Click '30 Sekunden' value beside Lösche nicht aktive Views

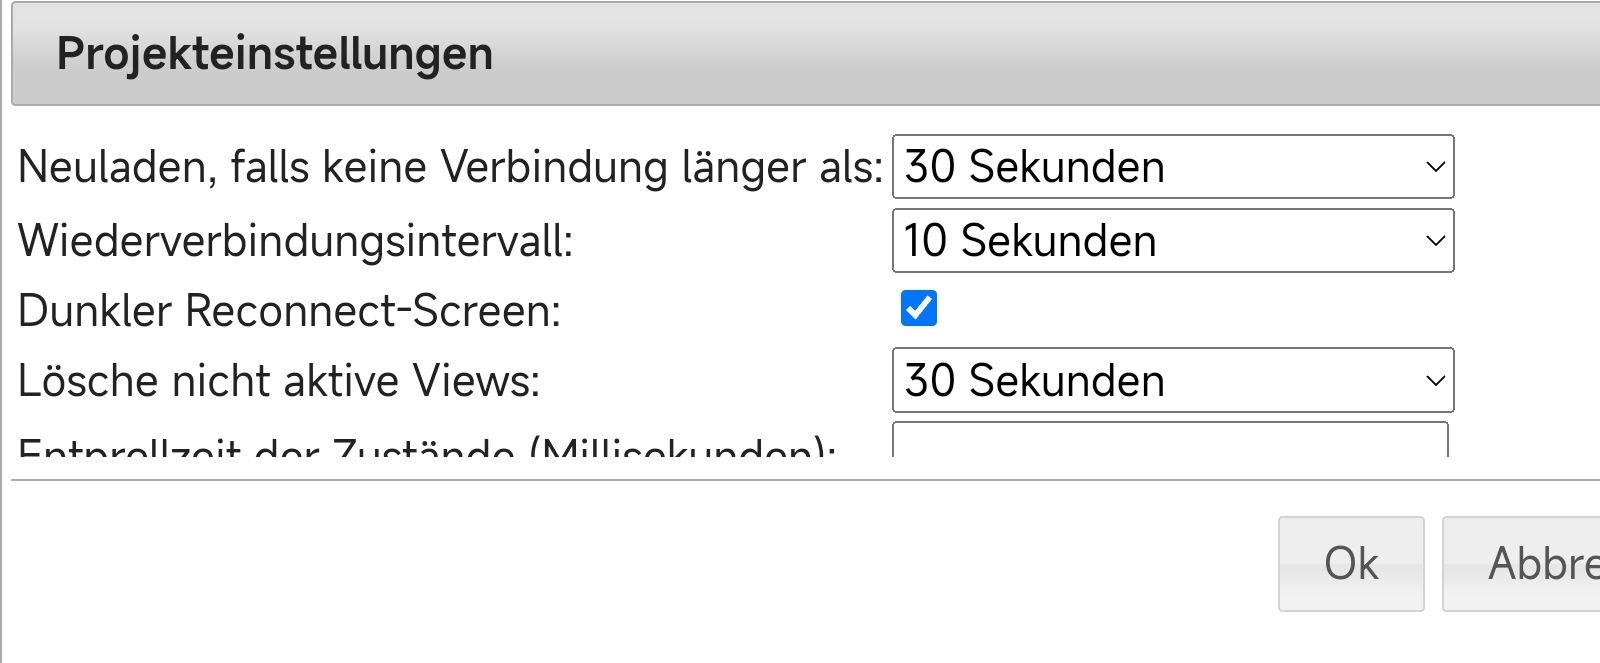[x=1034, y=381]
